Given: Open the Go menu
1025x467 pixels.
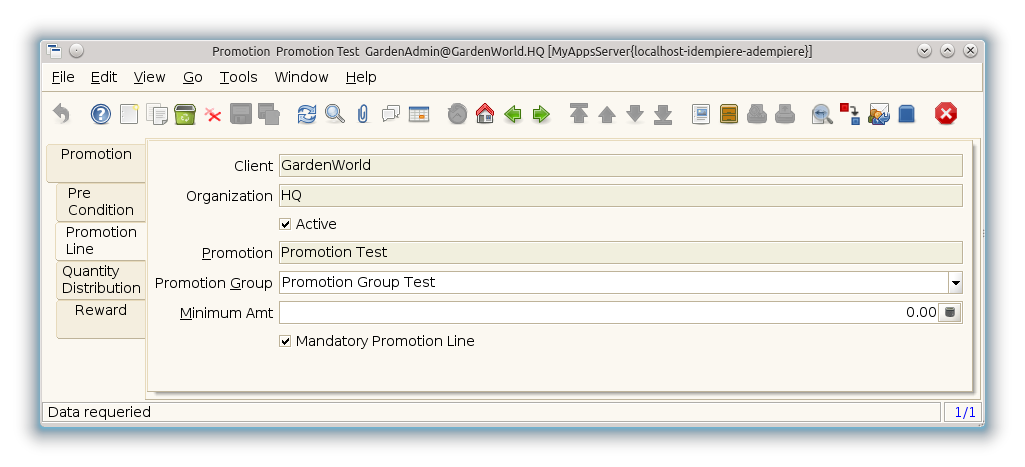Looking at the screenshot, I should point(193,77).
